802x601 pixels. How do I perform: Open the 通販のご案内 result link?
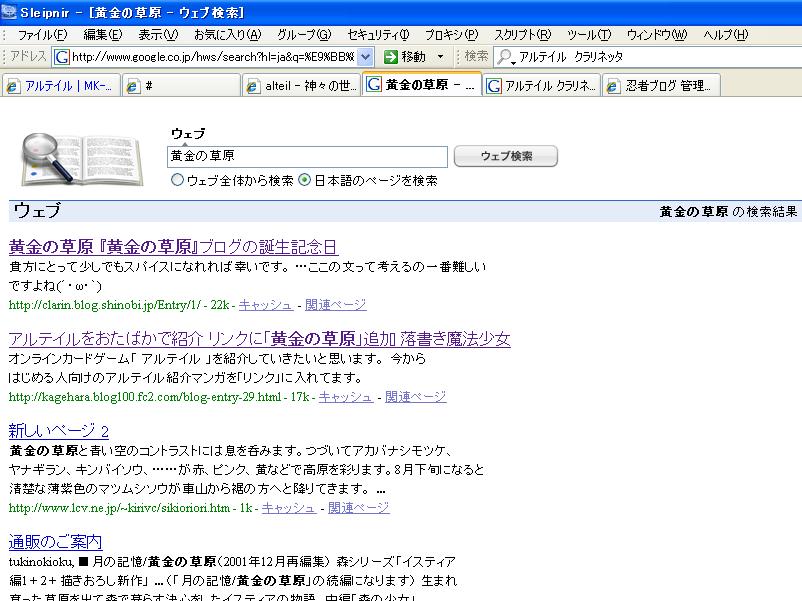pos(56,542)
